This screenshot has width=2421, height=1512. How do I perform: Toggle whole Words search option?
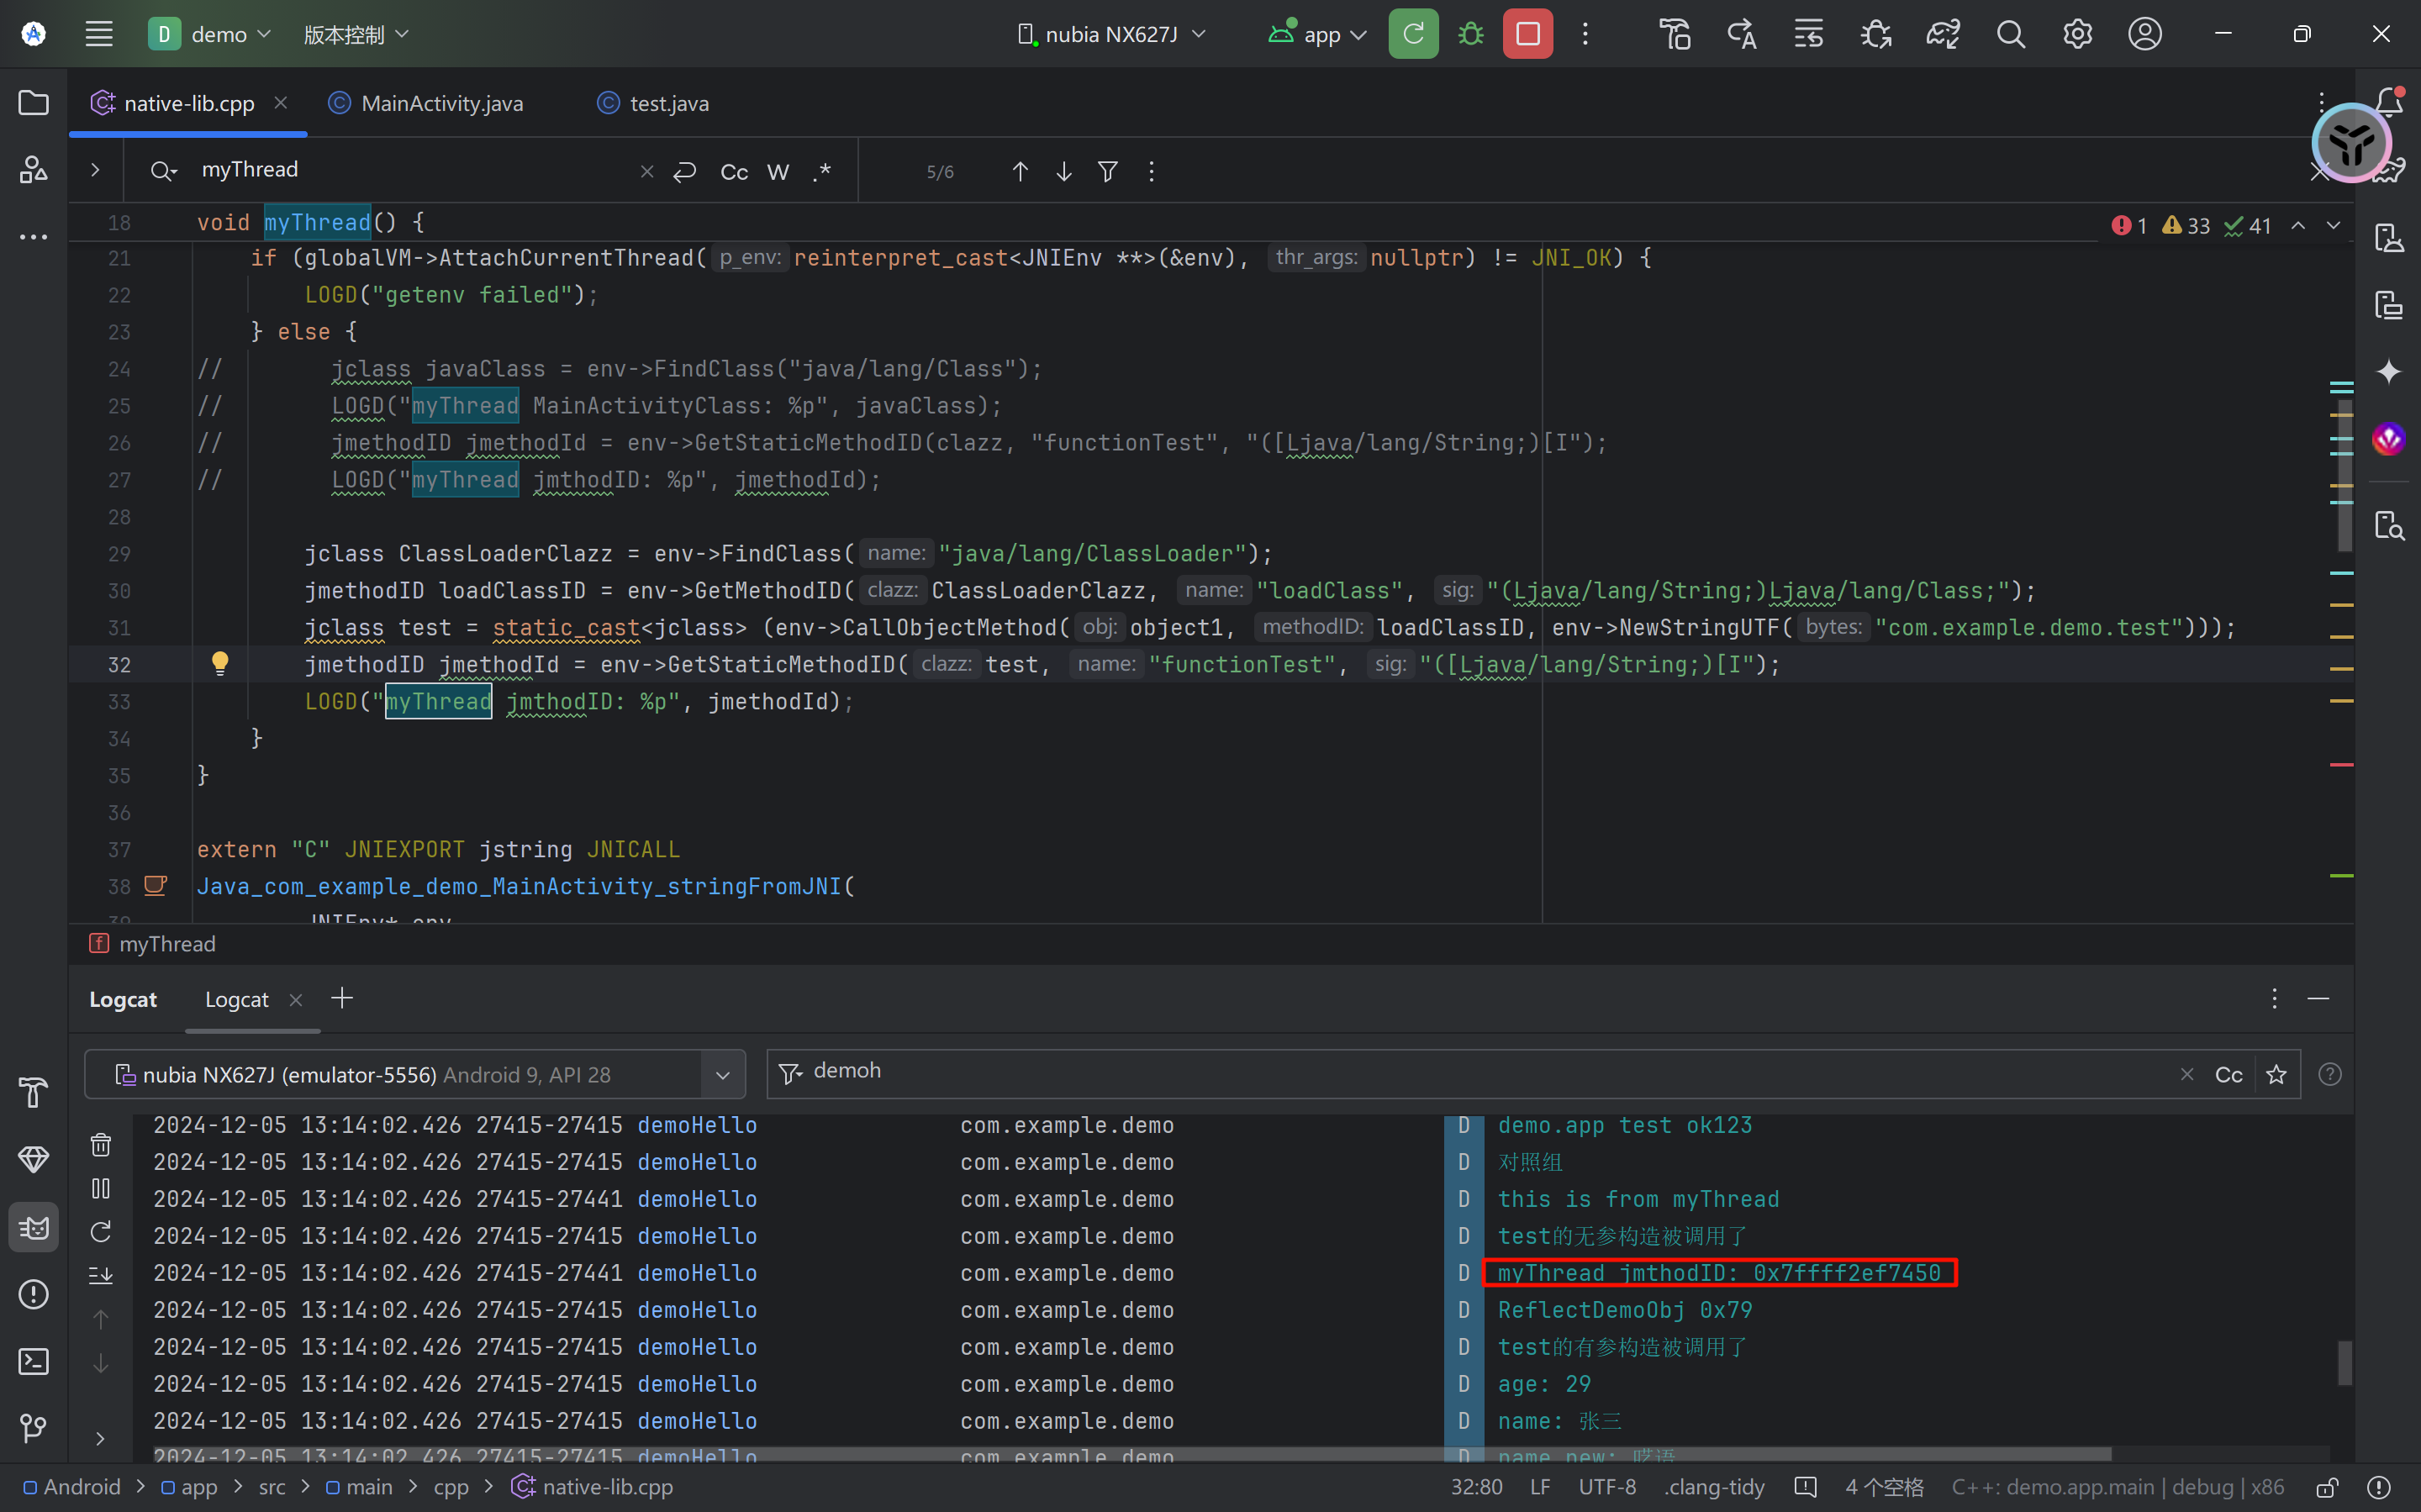point(778,172)
